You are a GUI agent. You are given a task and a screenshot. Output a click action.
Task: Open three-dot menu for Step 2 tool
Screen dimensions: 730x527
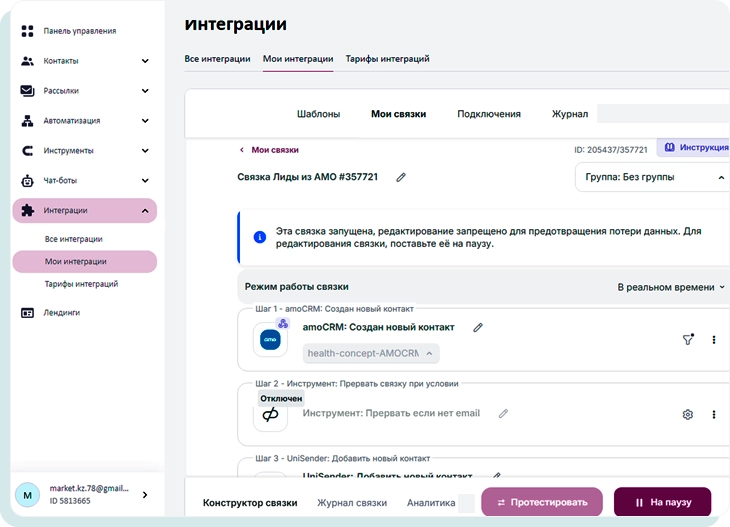click(x=714, y=414)
